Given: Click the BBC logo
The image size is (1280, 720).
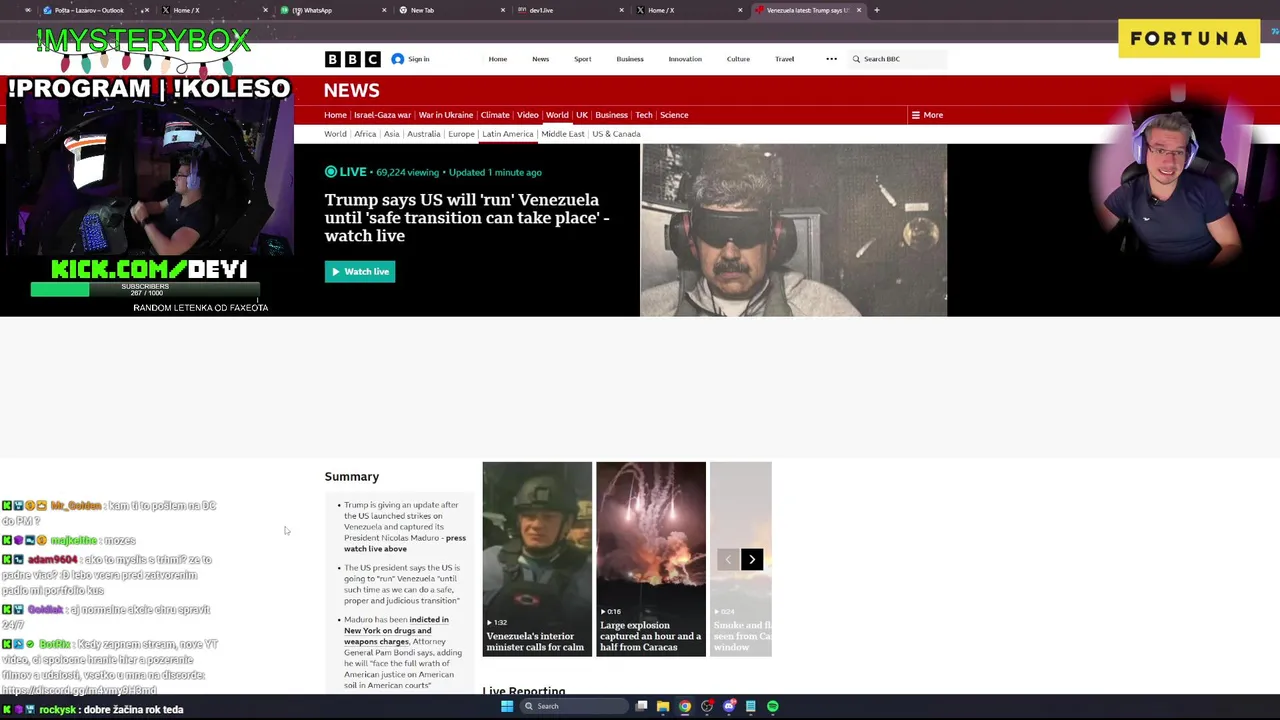Looking at the screenshot, I should 352,59.
